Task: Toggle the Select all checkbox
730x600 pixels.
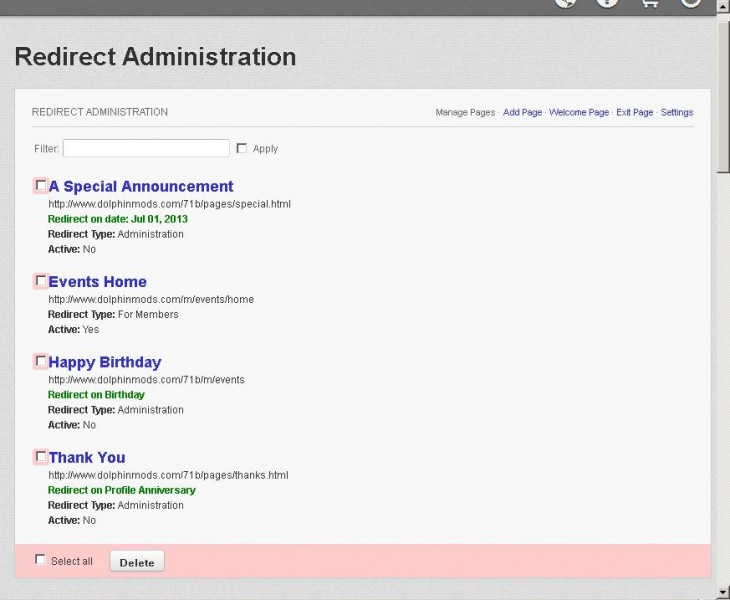Action: (x=41, y=560)
